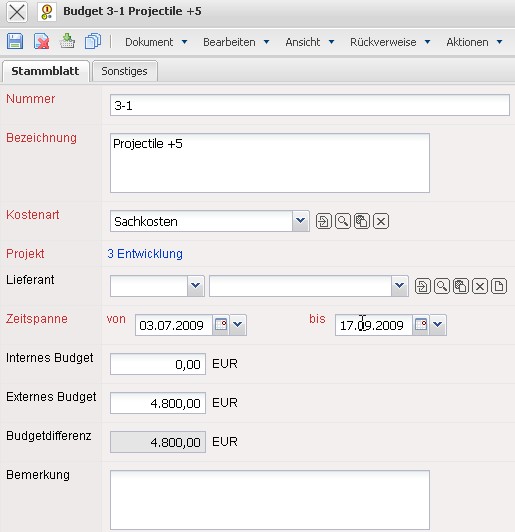Expand the Kostenart Sachkosten dropdown
The width and height of the screenshot is (515, 532).
pyautogui.click(x=301, y=221)
